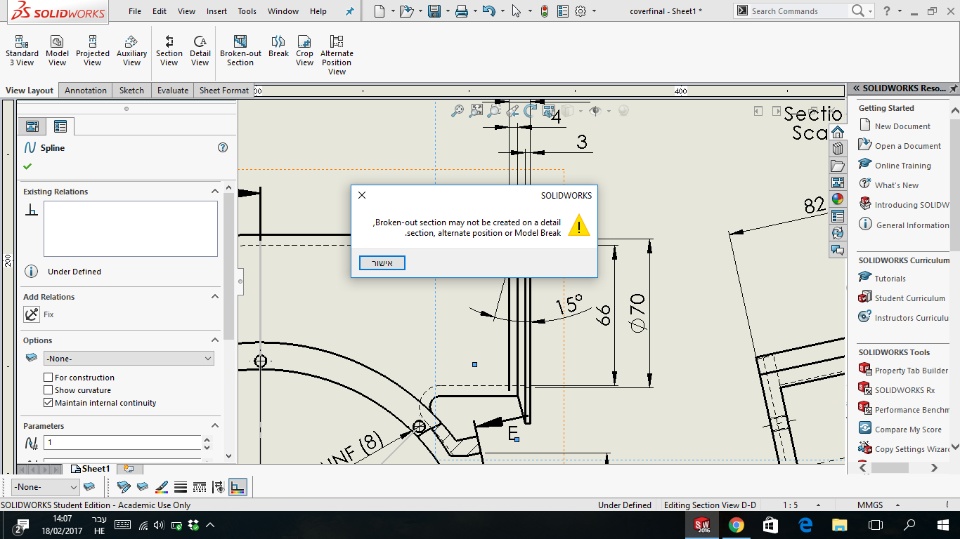960x539 pixels.
Task: Open the Options layer -None- dropdown
Action: point(129,358)
